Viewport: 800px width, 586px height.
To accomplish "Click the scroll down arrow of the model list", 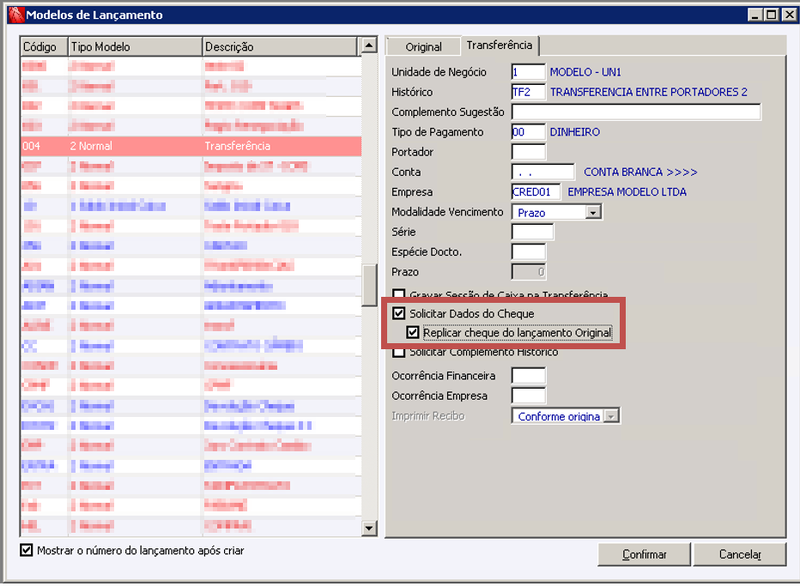I will pos(369,528).
